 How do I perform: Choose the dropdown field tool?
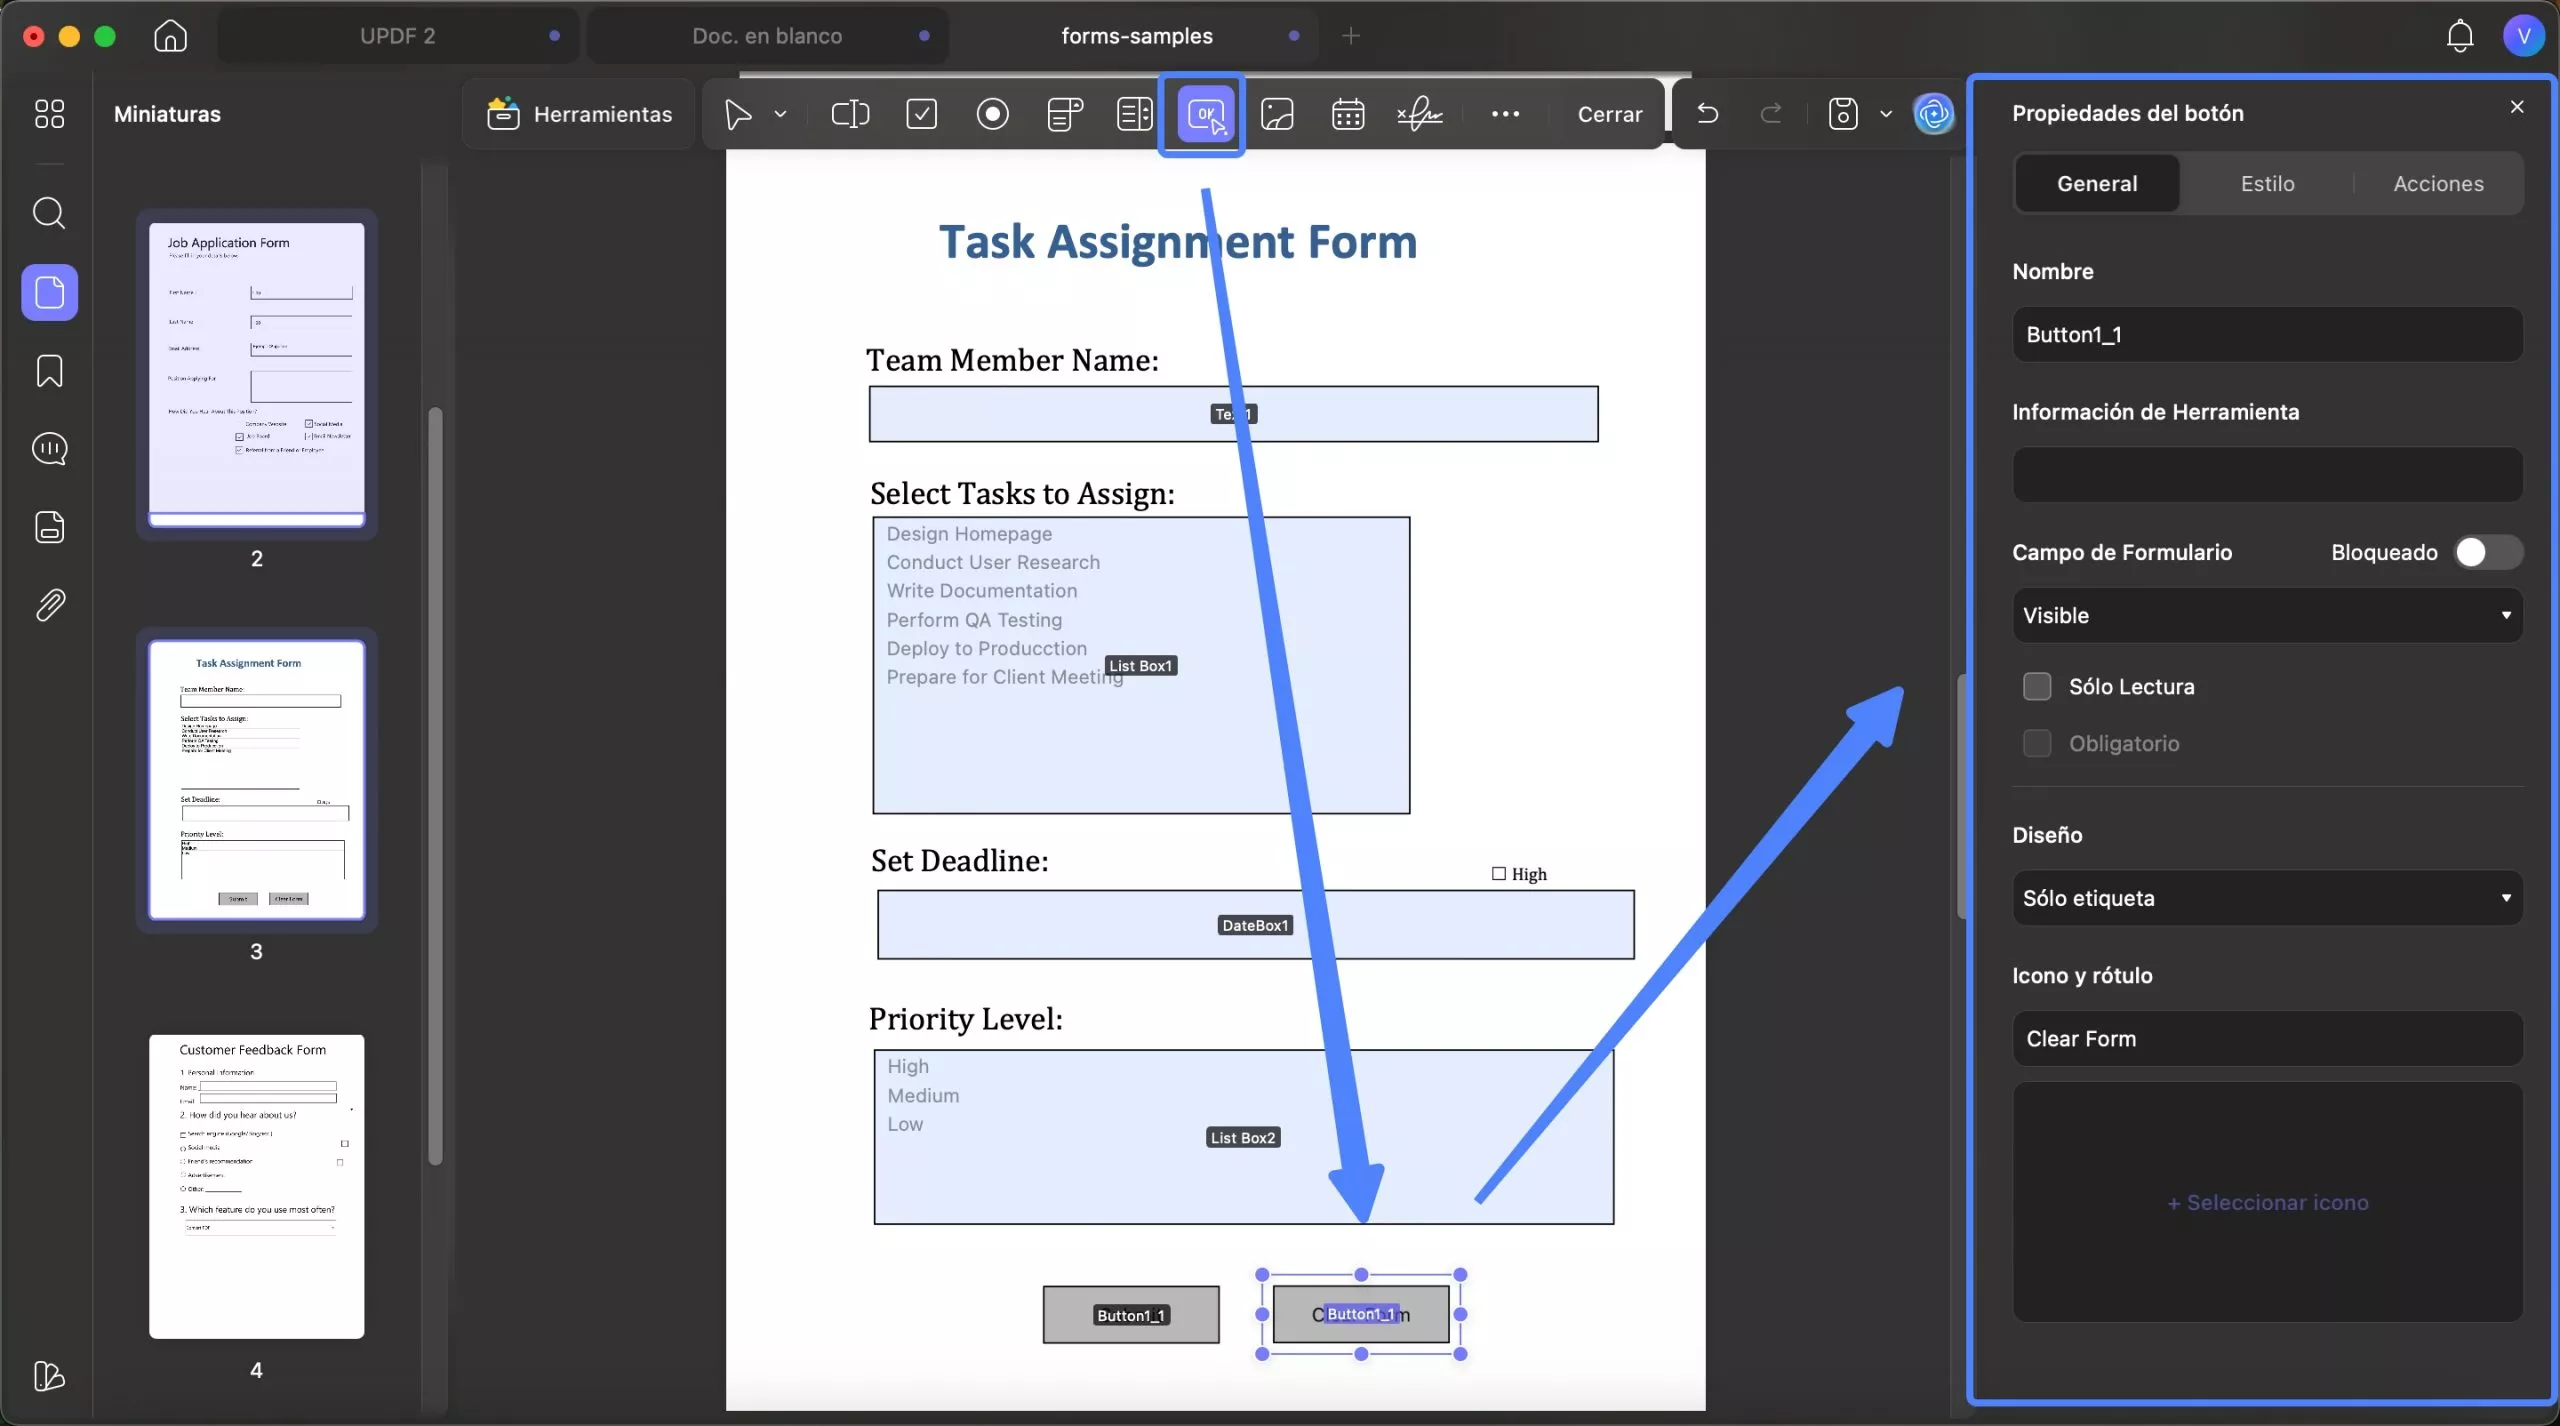click(x=1064, y=114)
